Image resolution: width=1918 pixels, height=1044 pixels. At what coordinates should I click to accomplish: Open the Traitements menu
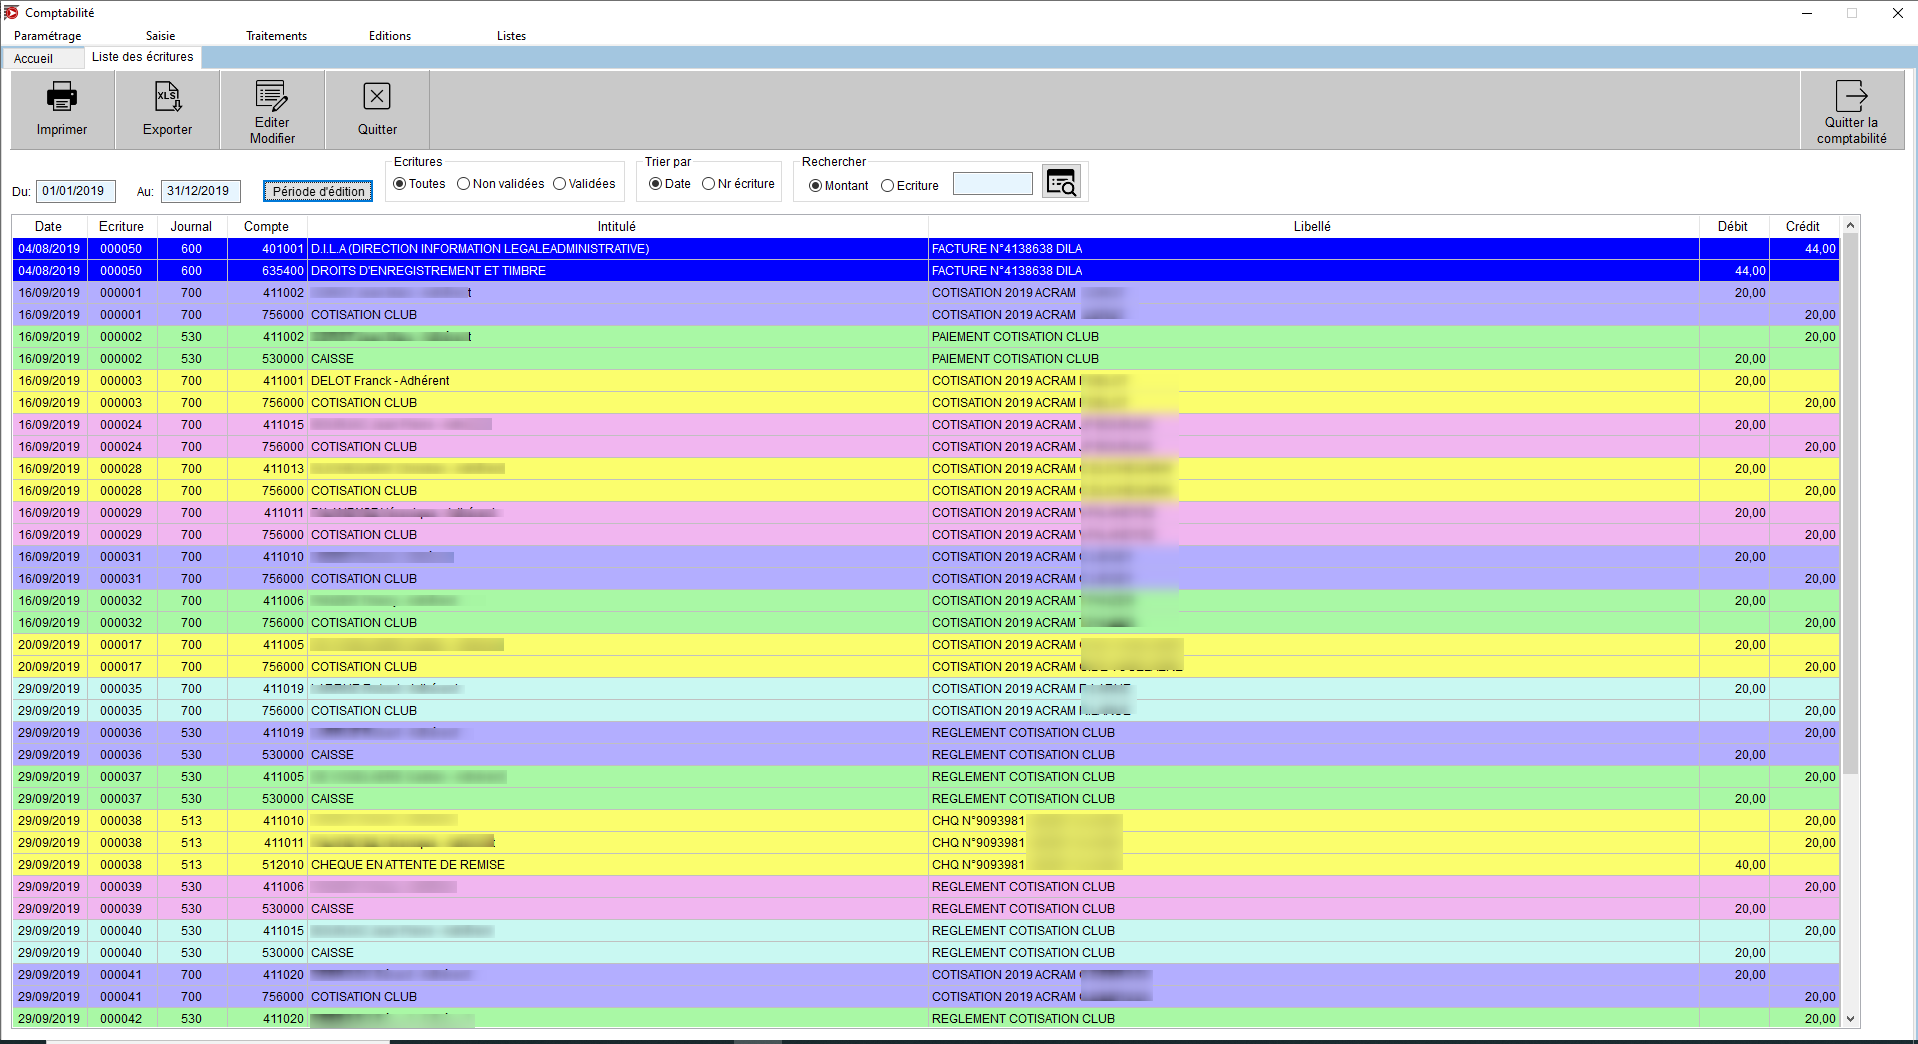tap(277, 36)
